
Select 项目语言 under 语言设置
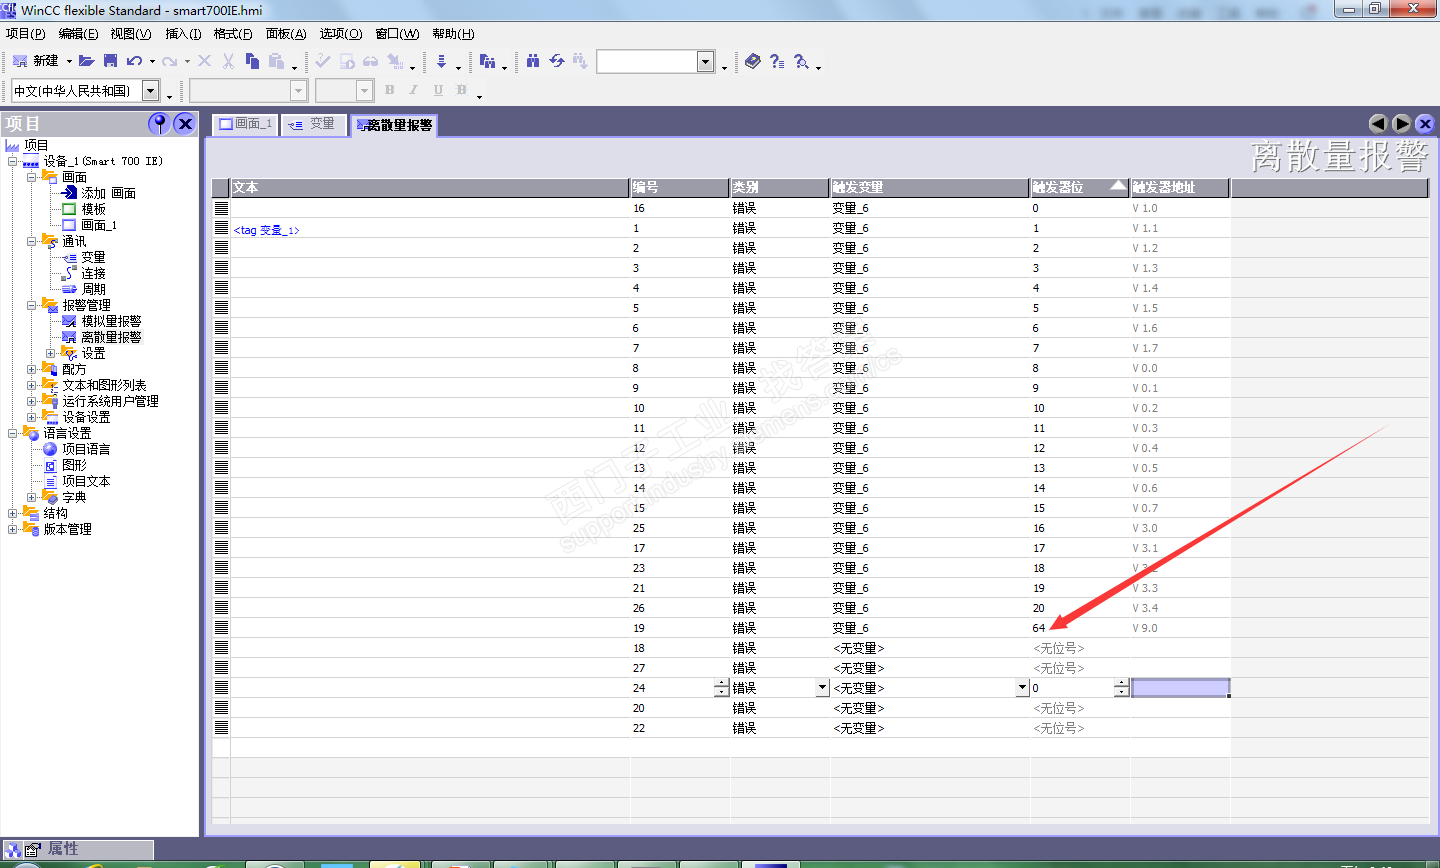pos(86,449)
